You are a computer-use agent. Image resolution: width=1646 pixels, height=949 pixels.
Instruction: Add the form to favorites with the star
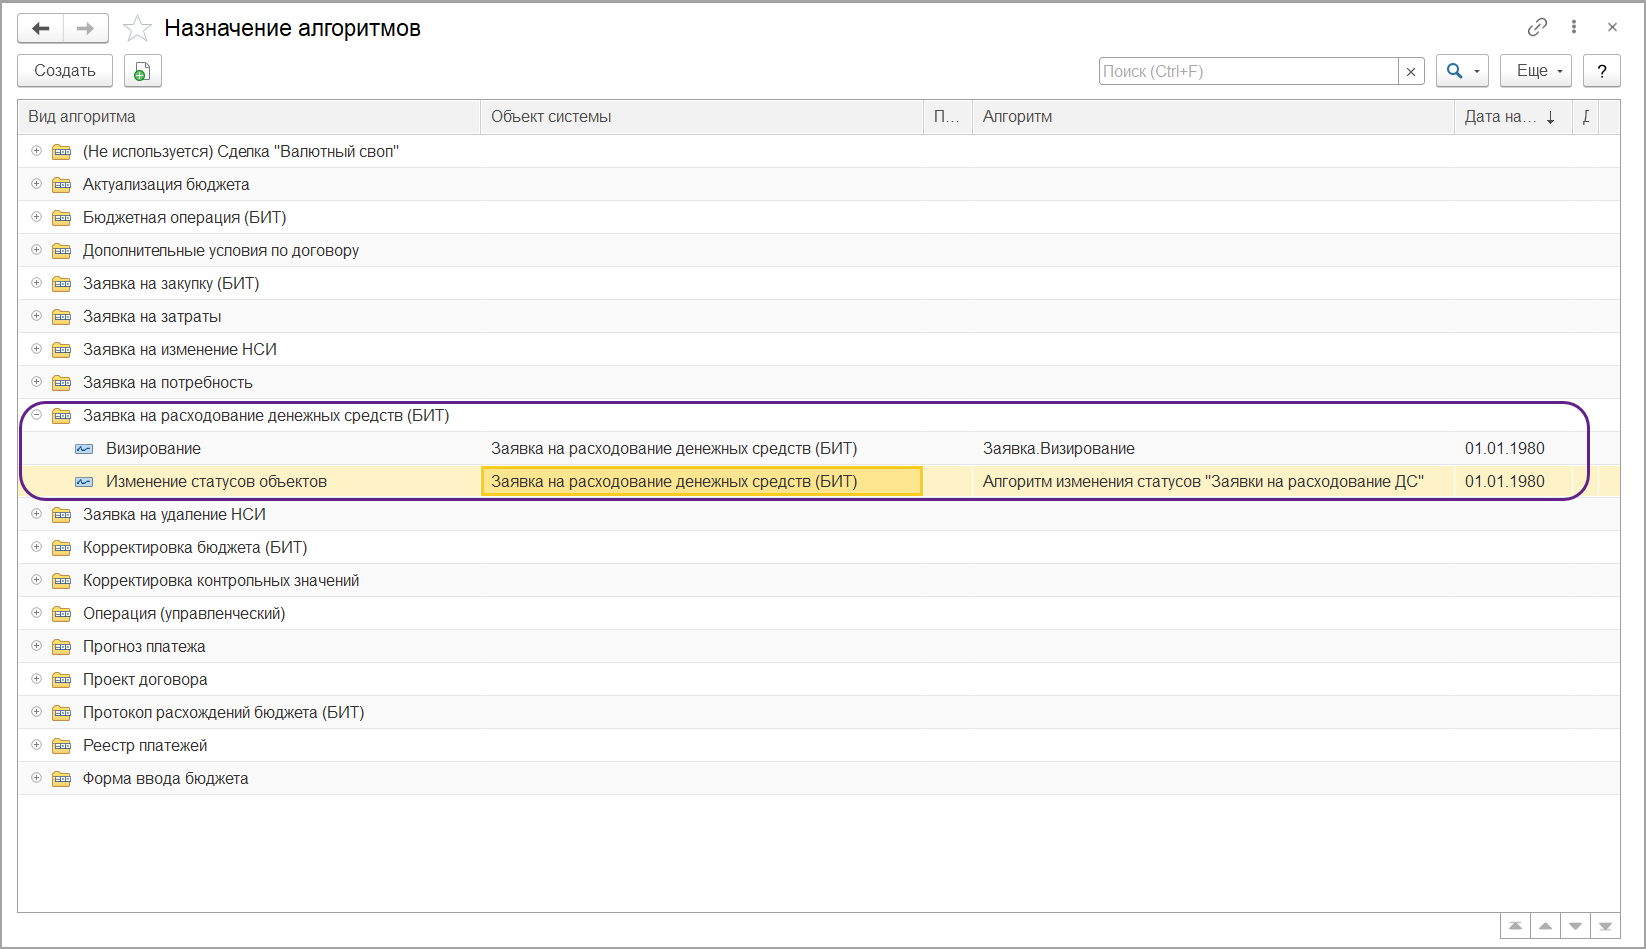[x=137, y=28]
